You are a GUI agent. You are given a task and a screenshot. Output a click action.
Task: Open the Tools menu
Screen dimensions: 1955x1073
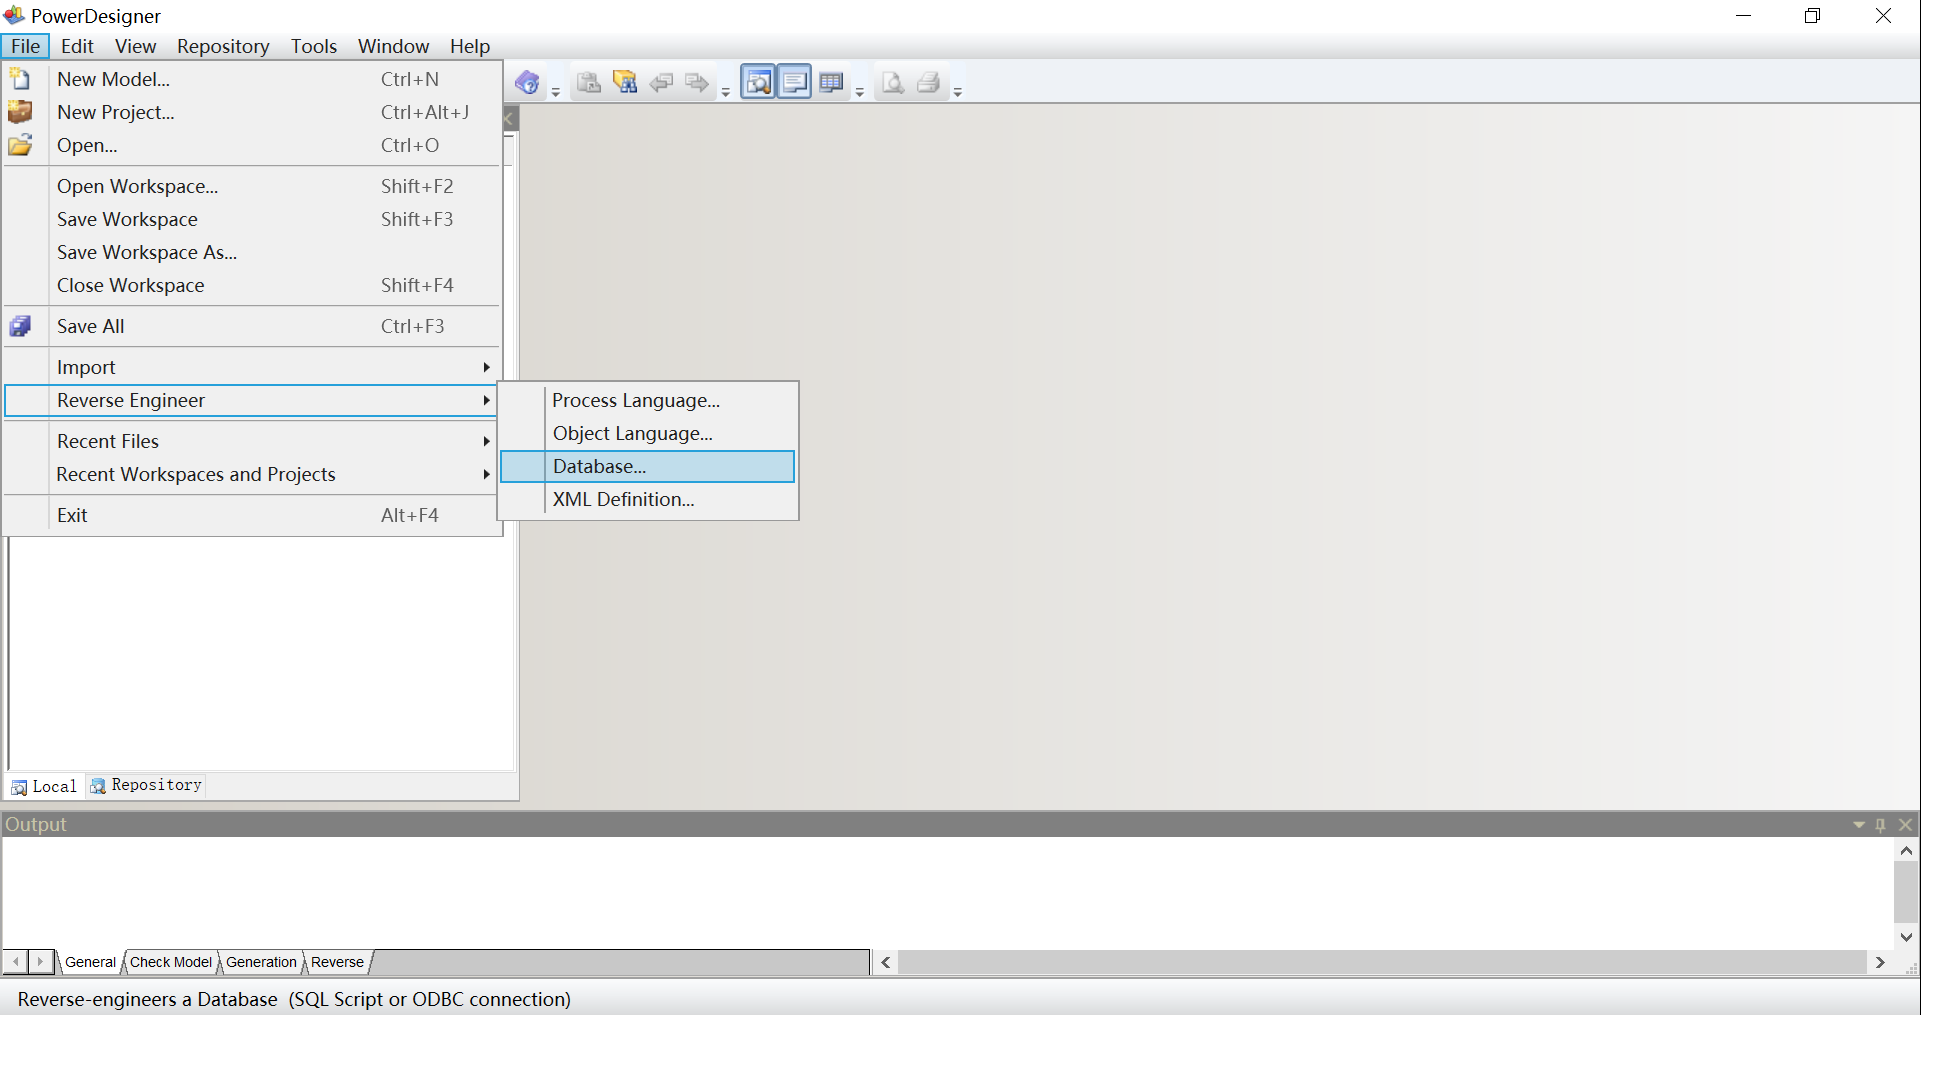314,46
